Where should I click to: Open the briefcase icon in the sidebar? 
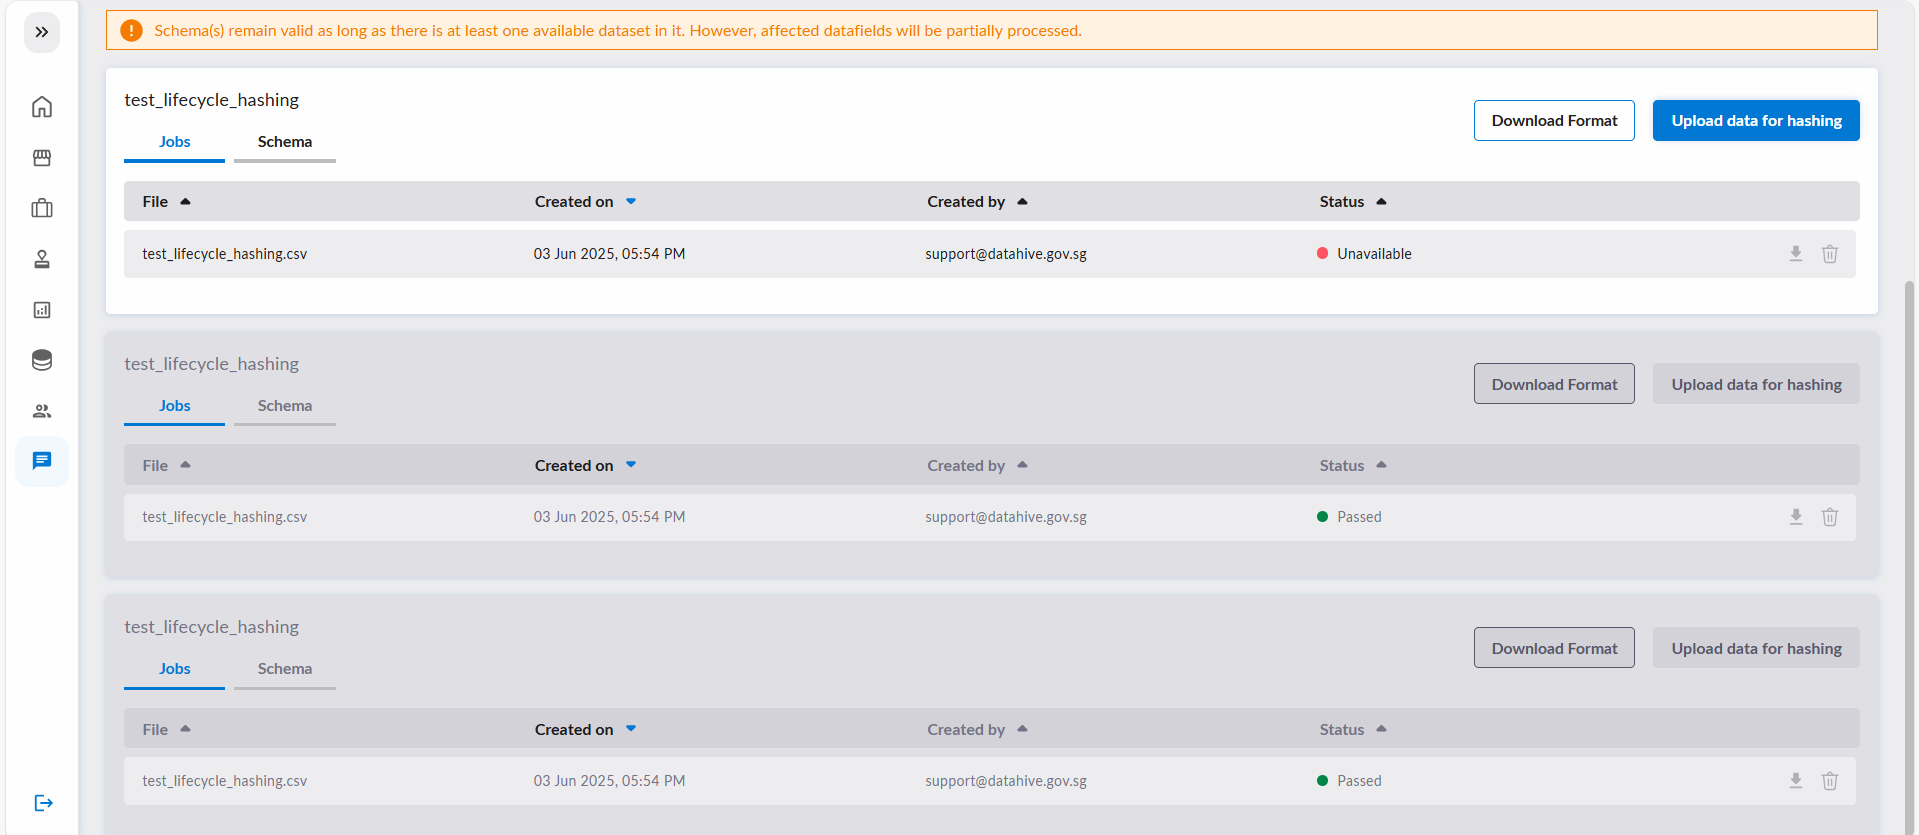click(x=42, y=208)
